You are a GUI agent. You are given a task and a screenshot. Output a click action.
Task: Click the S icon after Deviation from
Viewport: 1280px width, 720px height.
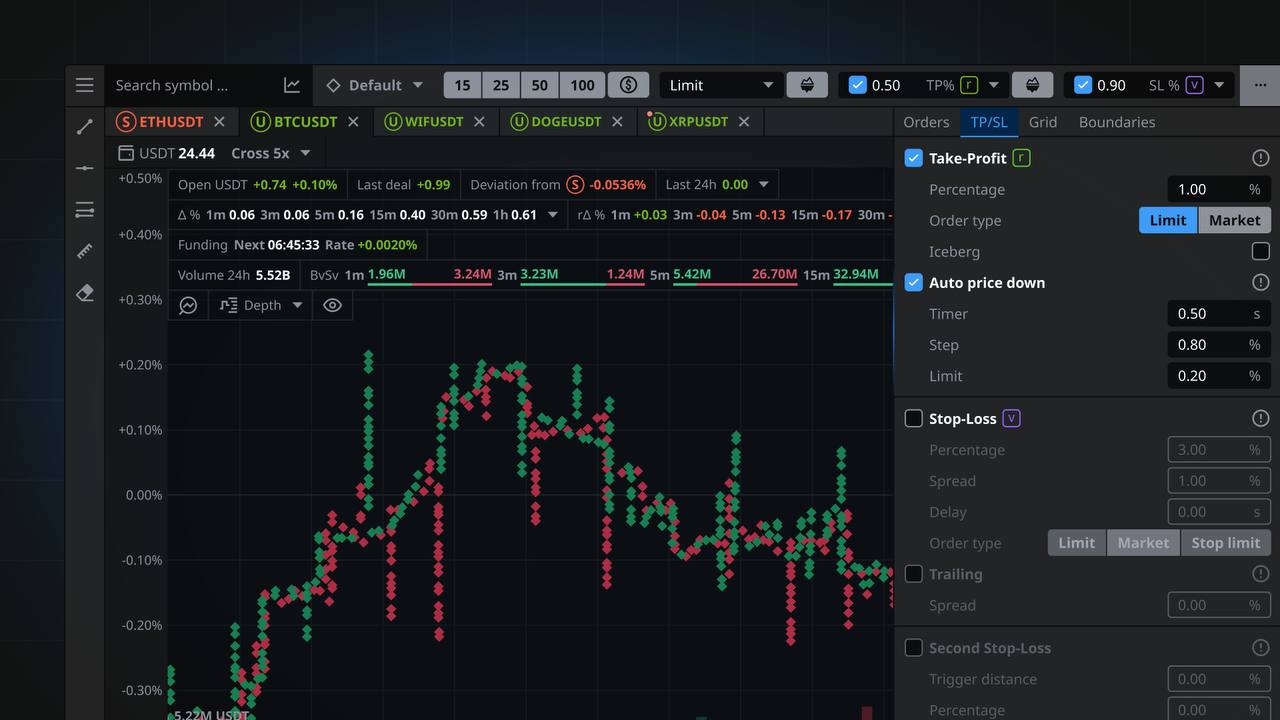coord(575,185)
